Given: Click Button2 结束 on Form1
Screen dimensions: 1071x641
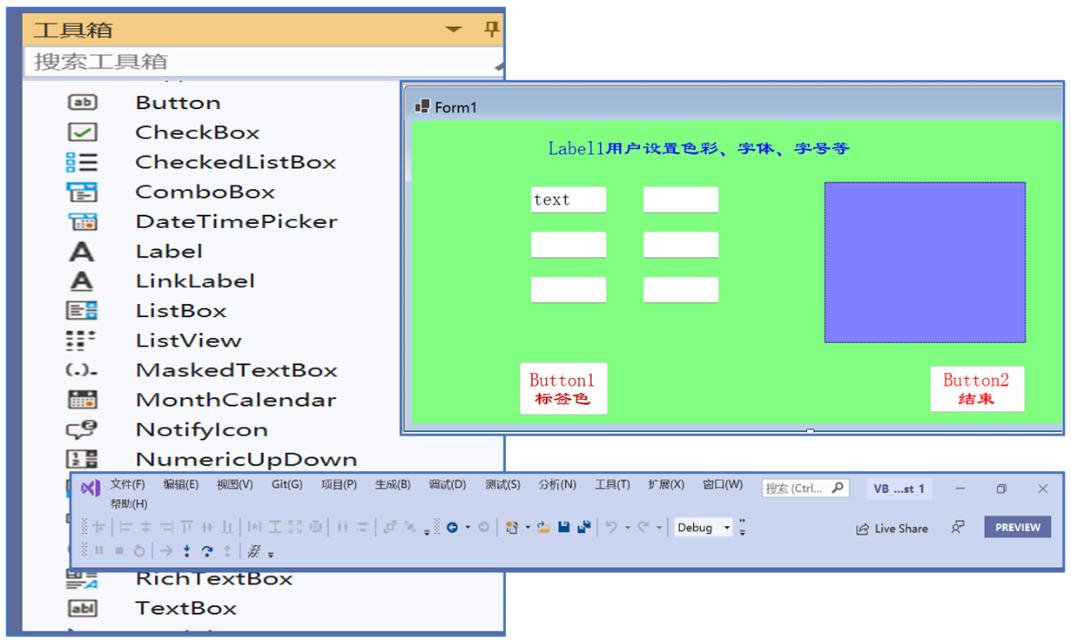Looking at the screenshot, I should pyautogui.click(x=977, y=388).
